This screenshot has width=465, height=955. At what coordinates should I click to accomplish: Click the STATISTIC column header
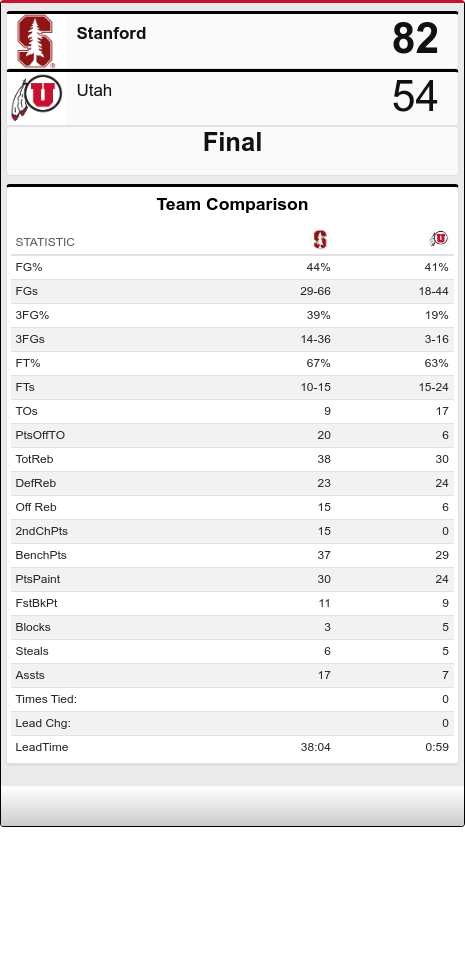(45, 242)
